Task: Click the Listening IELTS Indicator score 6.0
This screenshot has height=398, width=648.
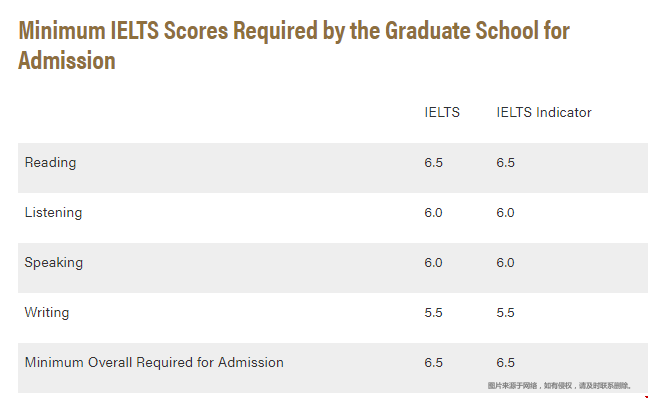Action: [505, 213]
